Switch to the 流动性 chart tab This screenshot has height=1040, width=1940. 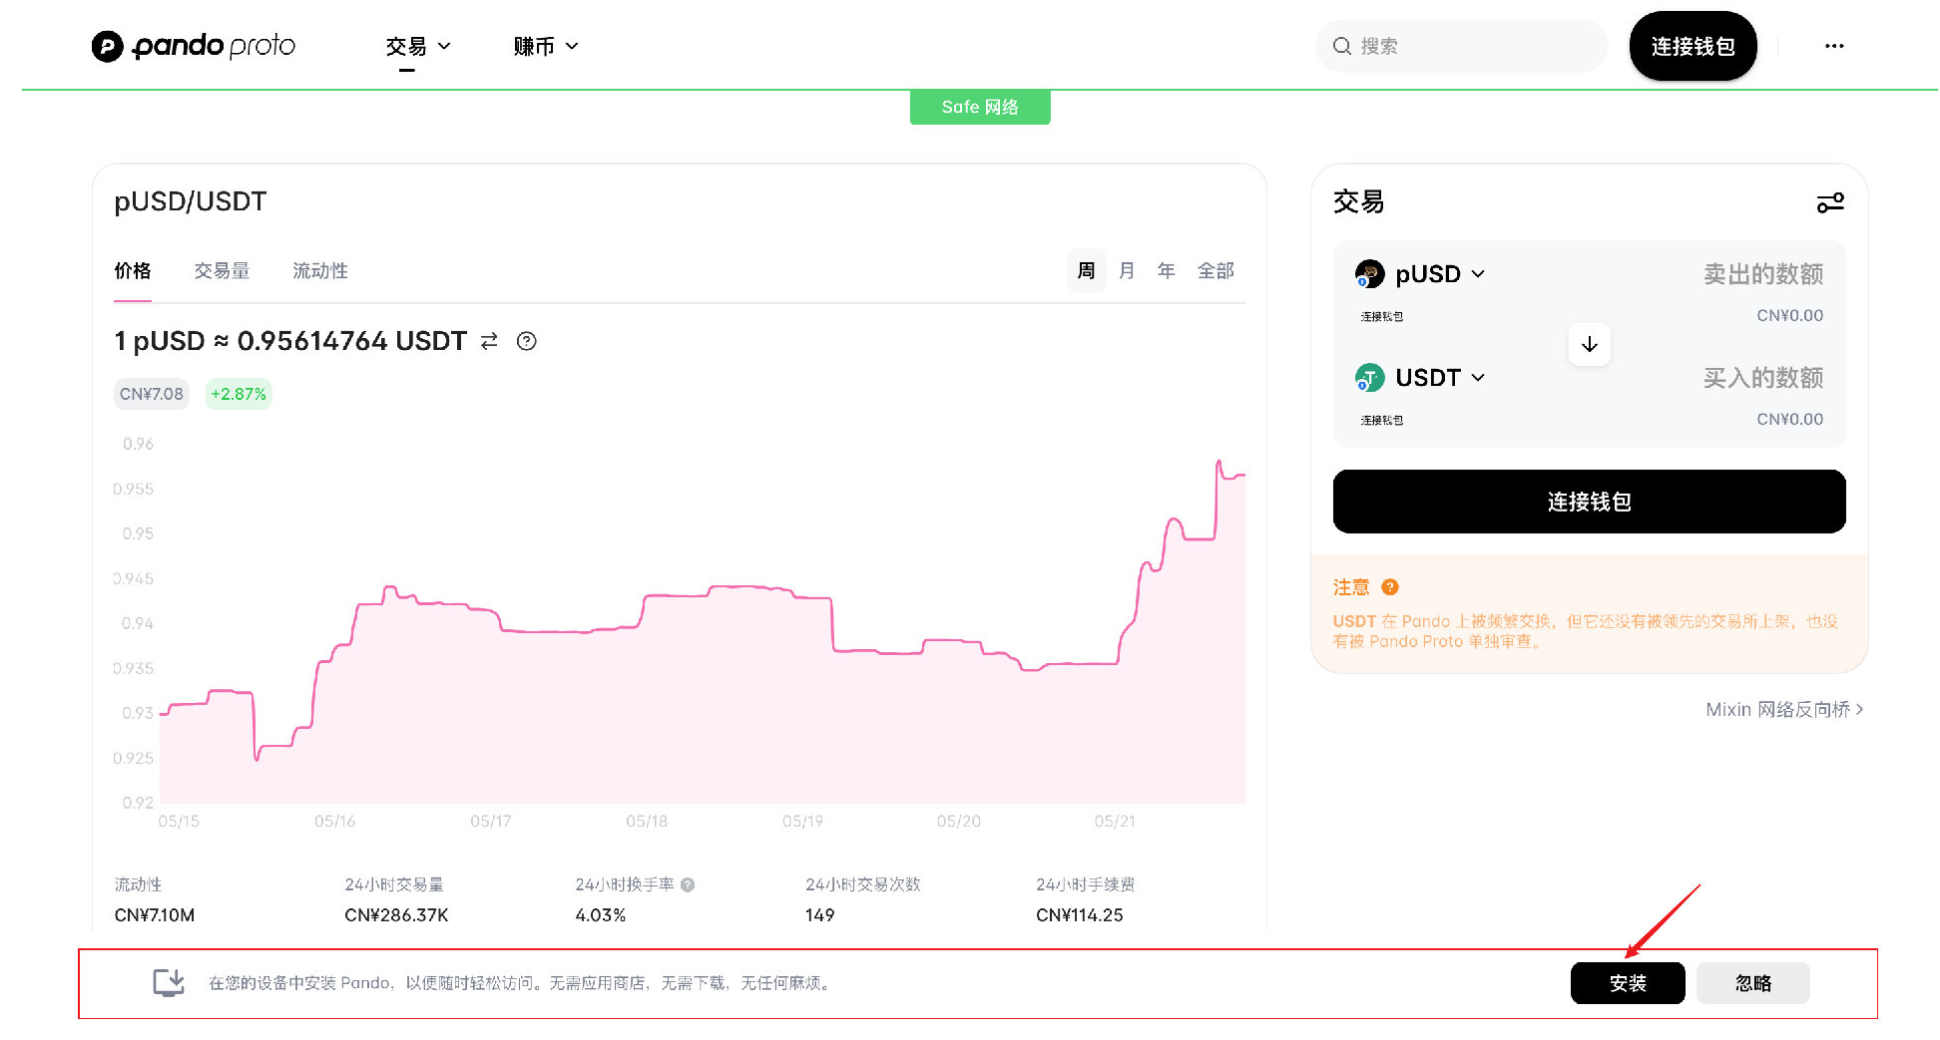pos(319,271)
